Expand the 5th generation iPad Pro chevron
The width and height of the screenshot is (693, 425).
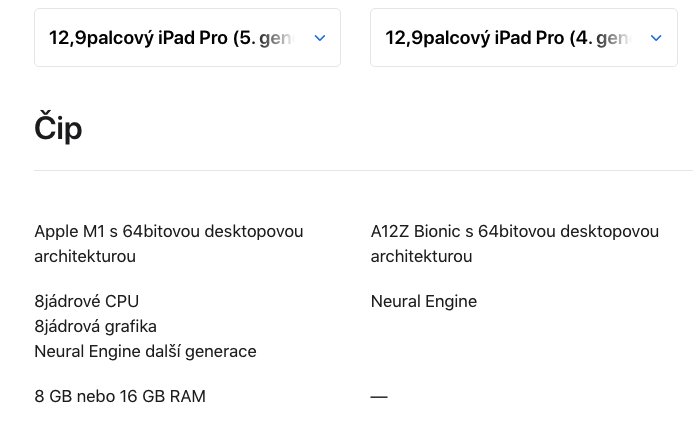320,38
